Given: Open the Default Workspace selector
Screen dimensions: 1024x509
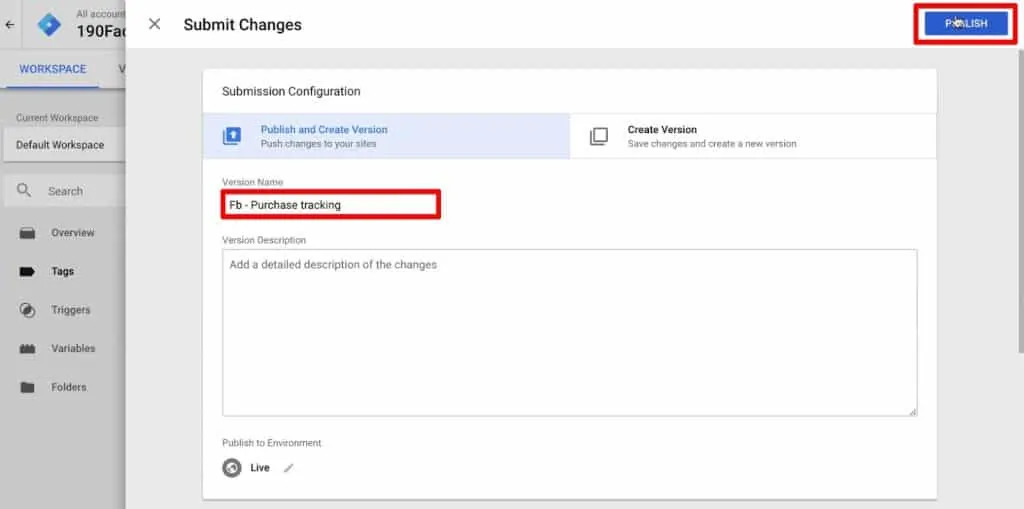Looking at the screenshot, I should 64,145.
